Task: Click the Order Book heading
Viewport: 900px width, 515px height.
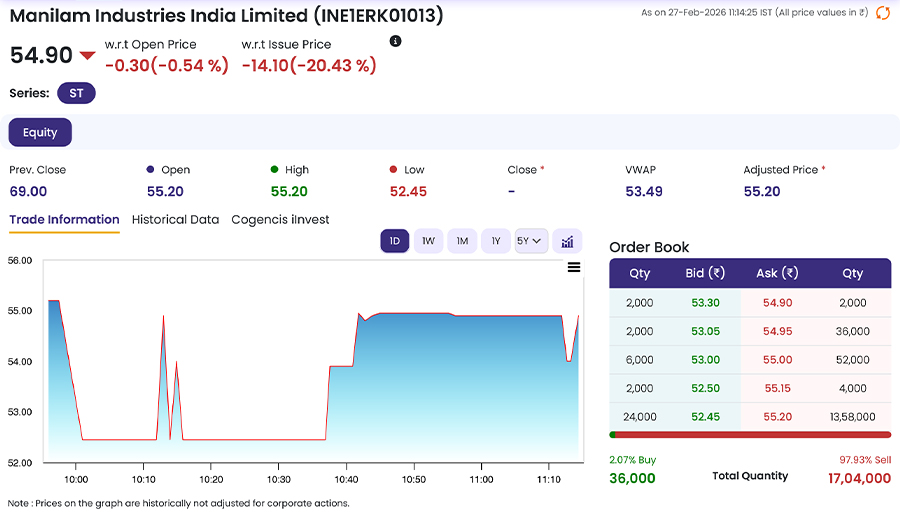Action: (x=649, y=247)
